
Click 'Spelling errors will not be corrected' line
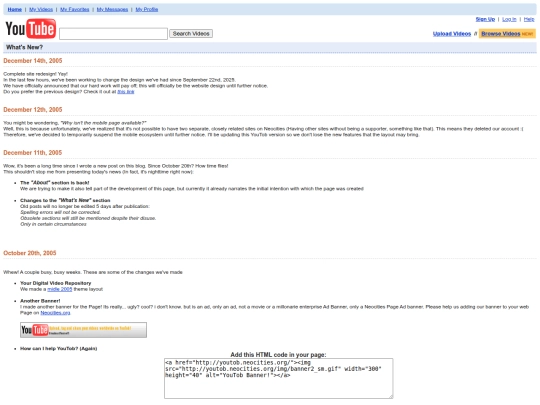click(60, 212)
